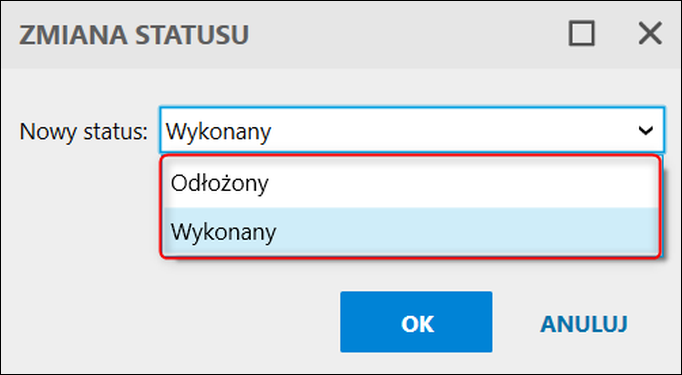This screenshot has height=375, width=682.
Task: Confirm the status change with OK
Action: (x=416, y=322)
